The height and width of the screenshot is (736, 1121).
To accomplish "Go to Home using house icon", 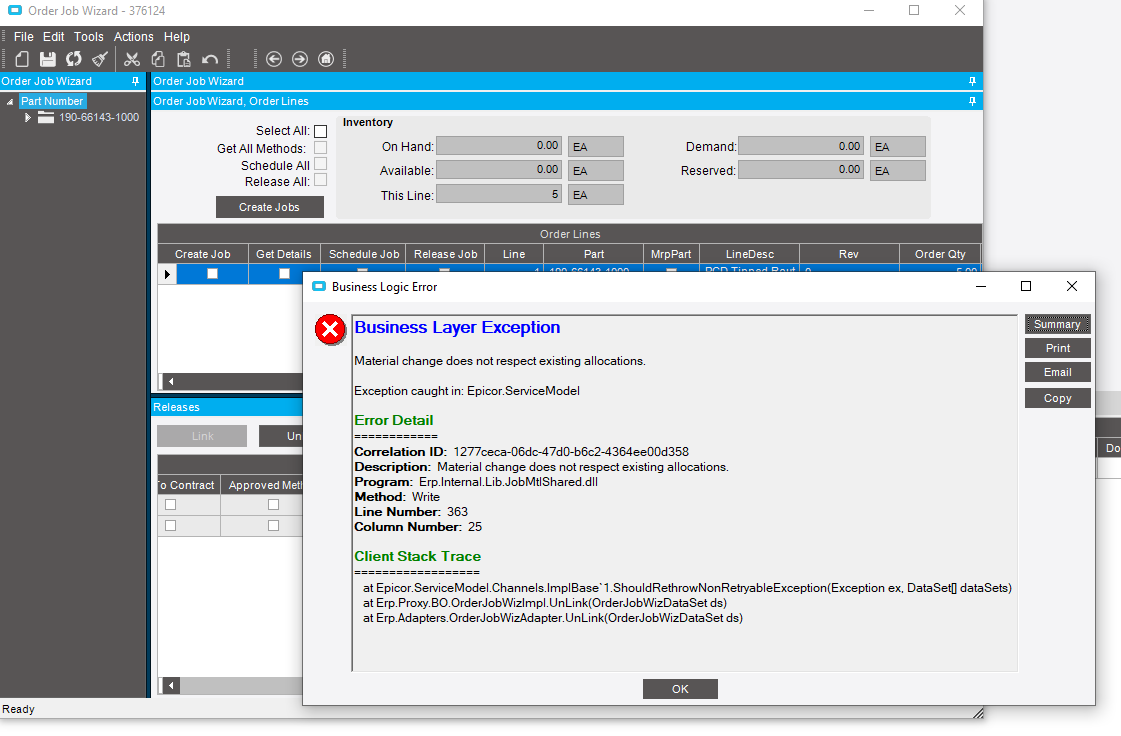I will [326, 59].
